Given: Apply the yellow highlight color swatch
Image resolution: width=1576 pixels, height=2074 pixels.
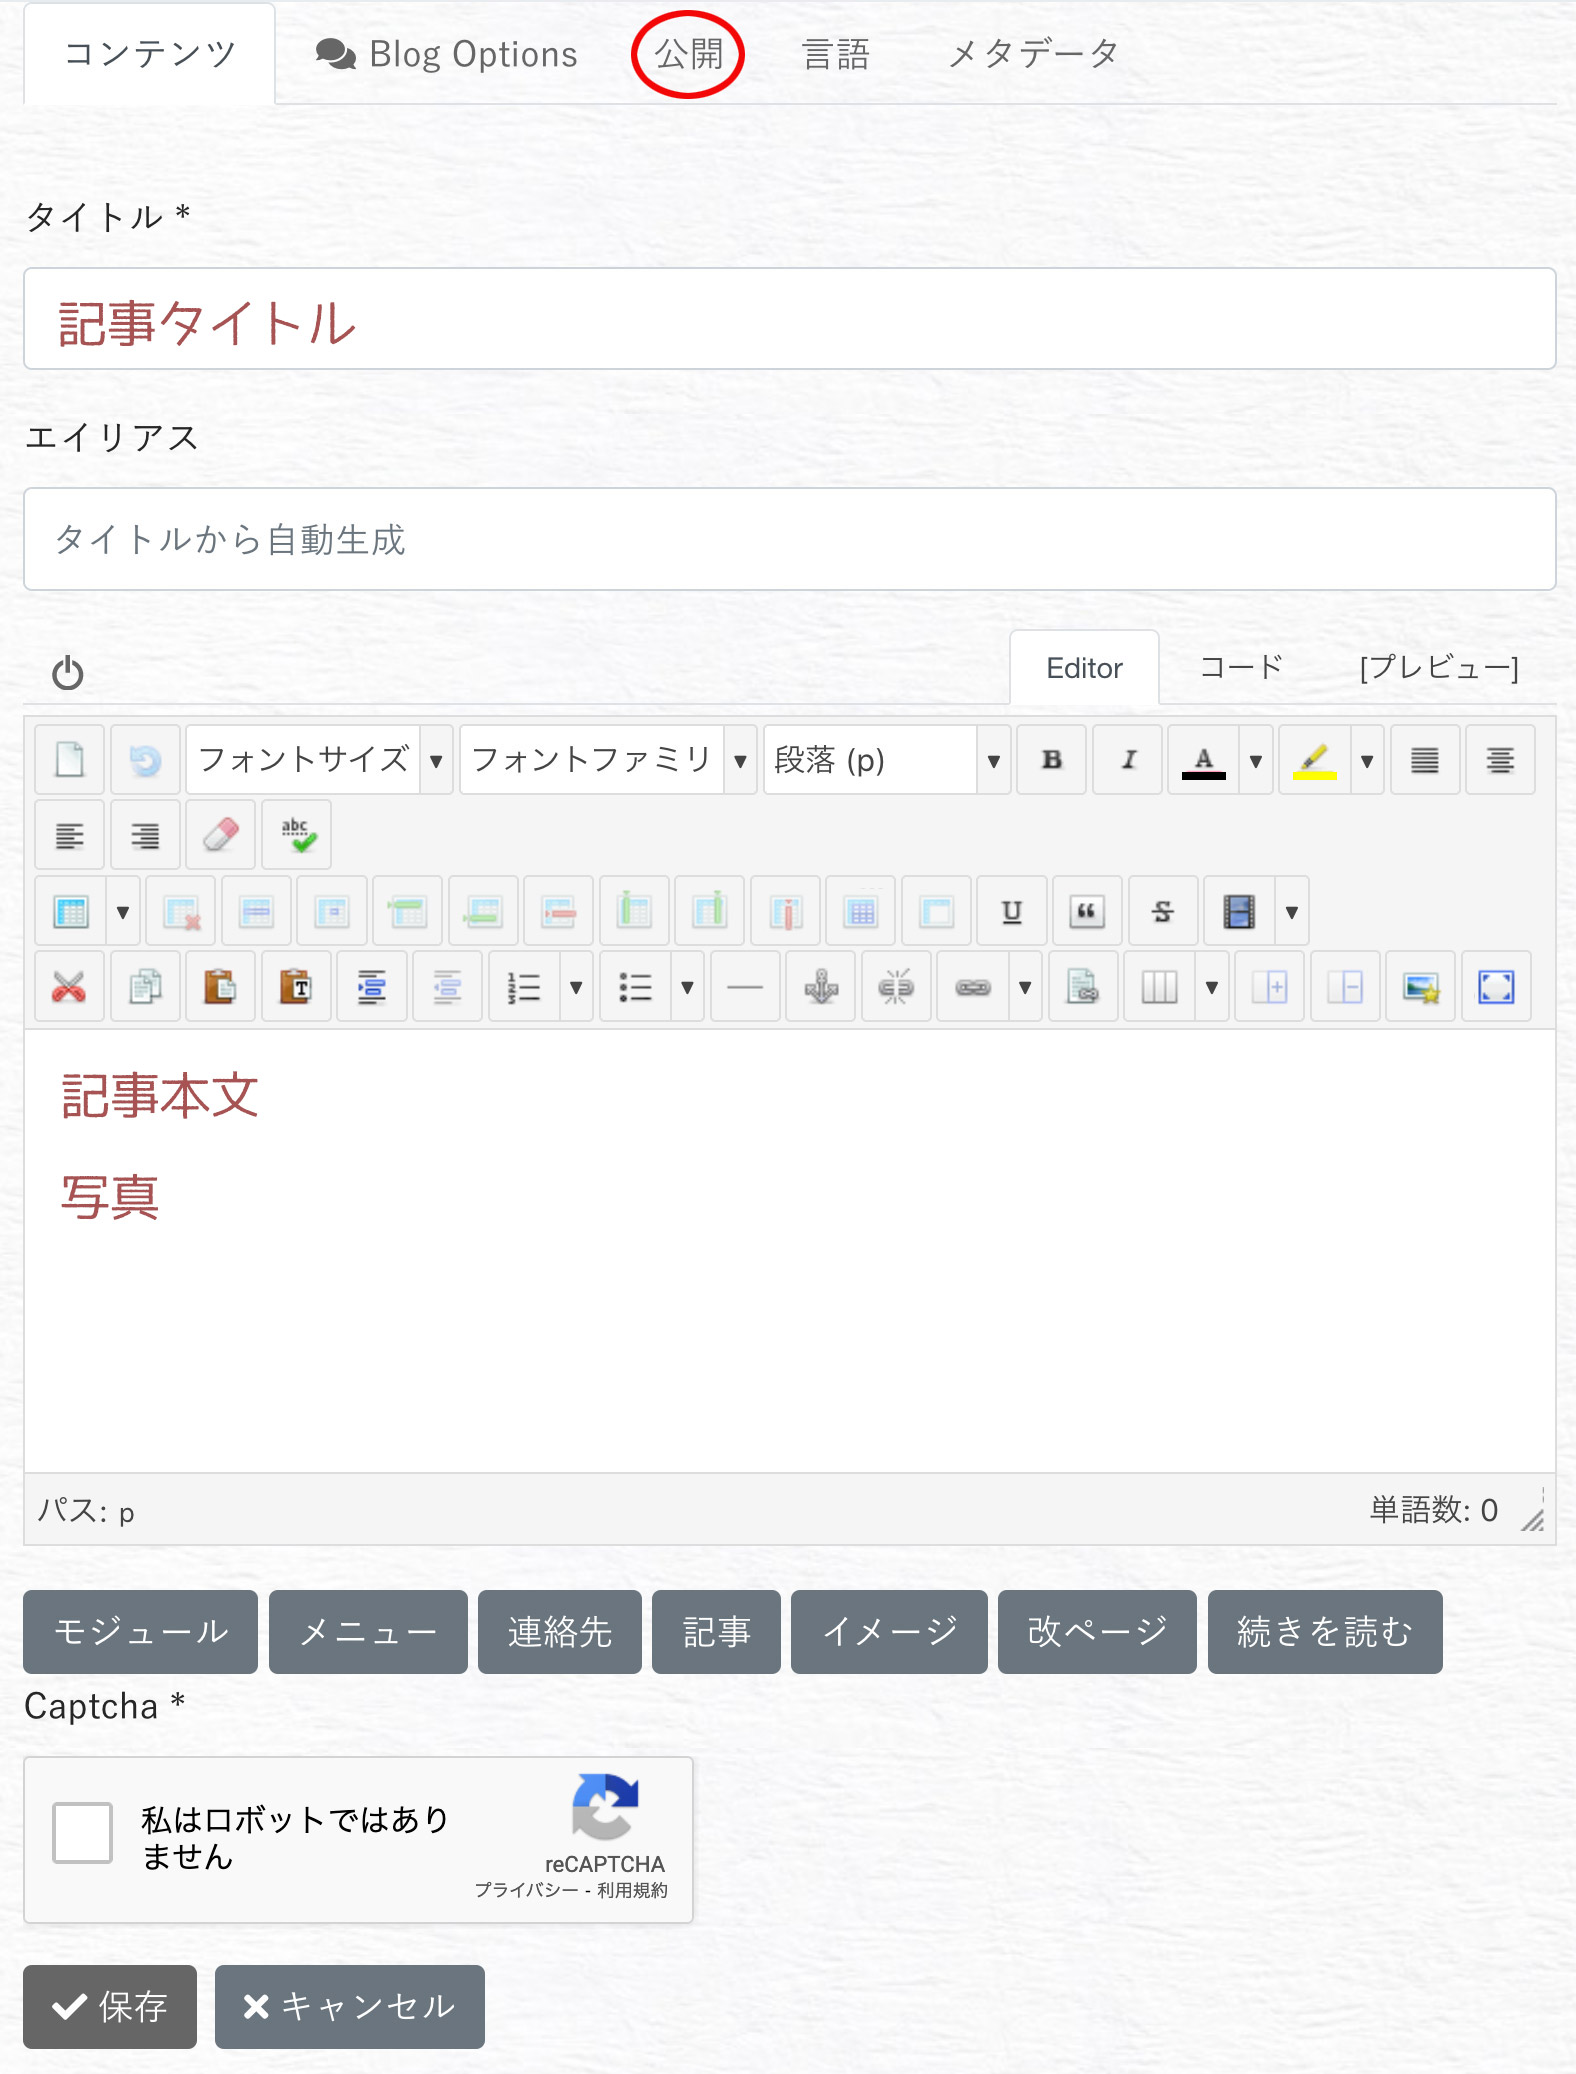Looking at the screenshot, I should 1314,760.
